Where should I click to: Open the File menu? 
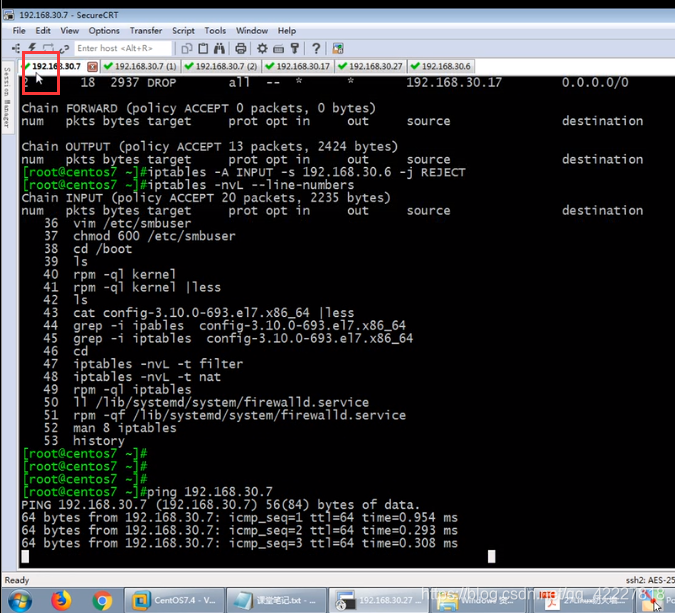[x=19, y=31]
